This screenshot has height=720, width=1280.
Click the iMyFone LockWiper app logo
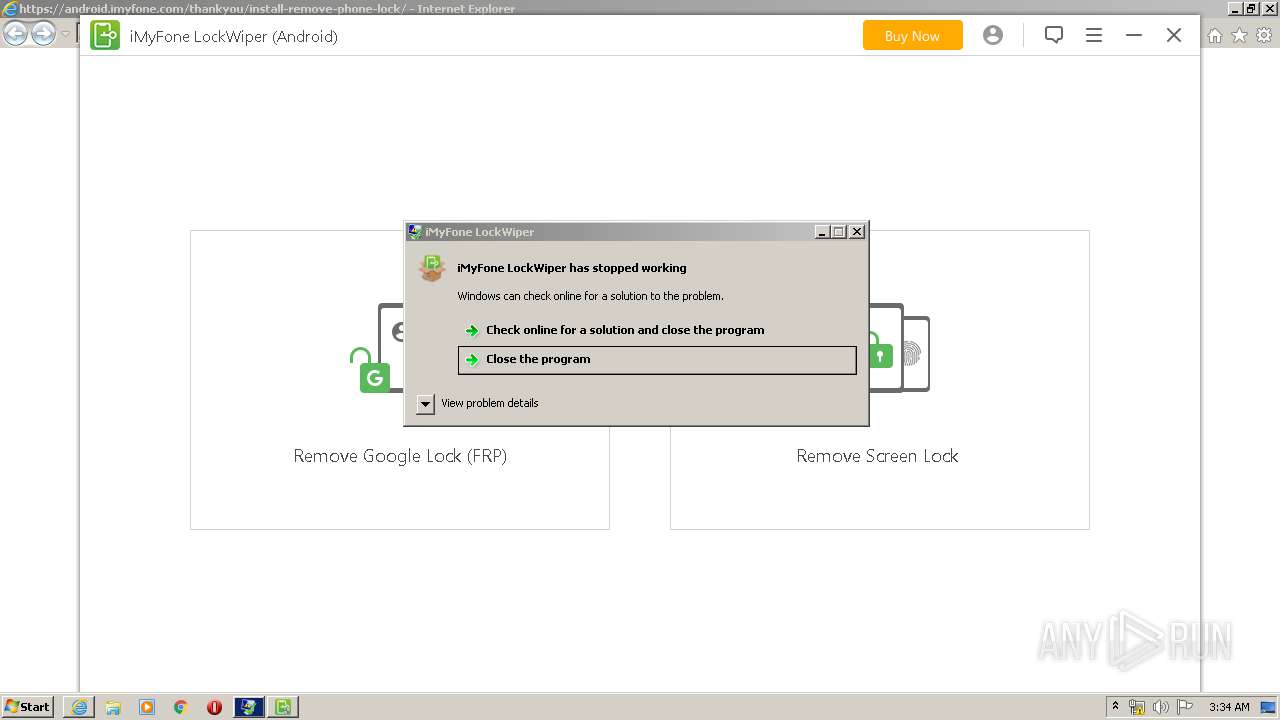click(105, 36)
